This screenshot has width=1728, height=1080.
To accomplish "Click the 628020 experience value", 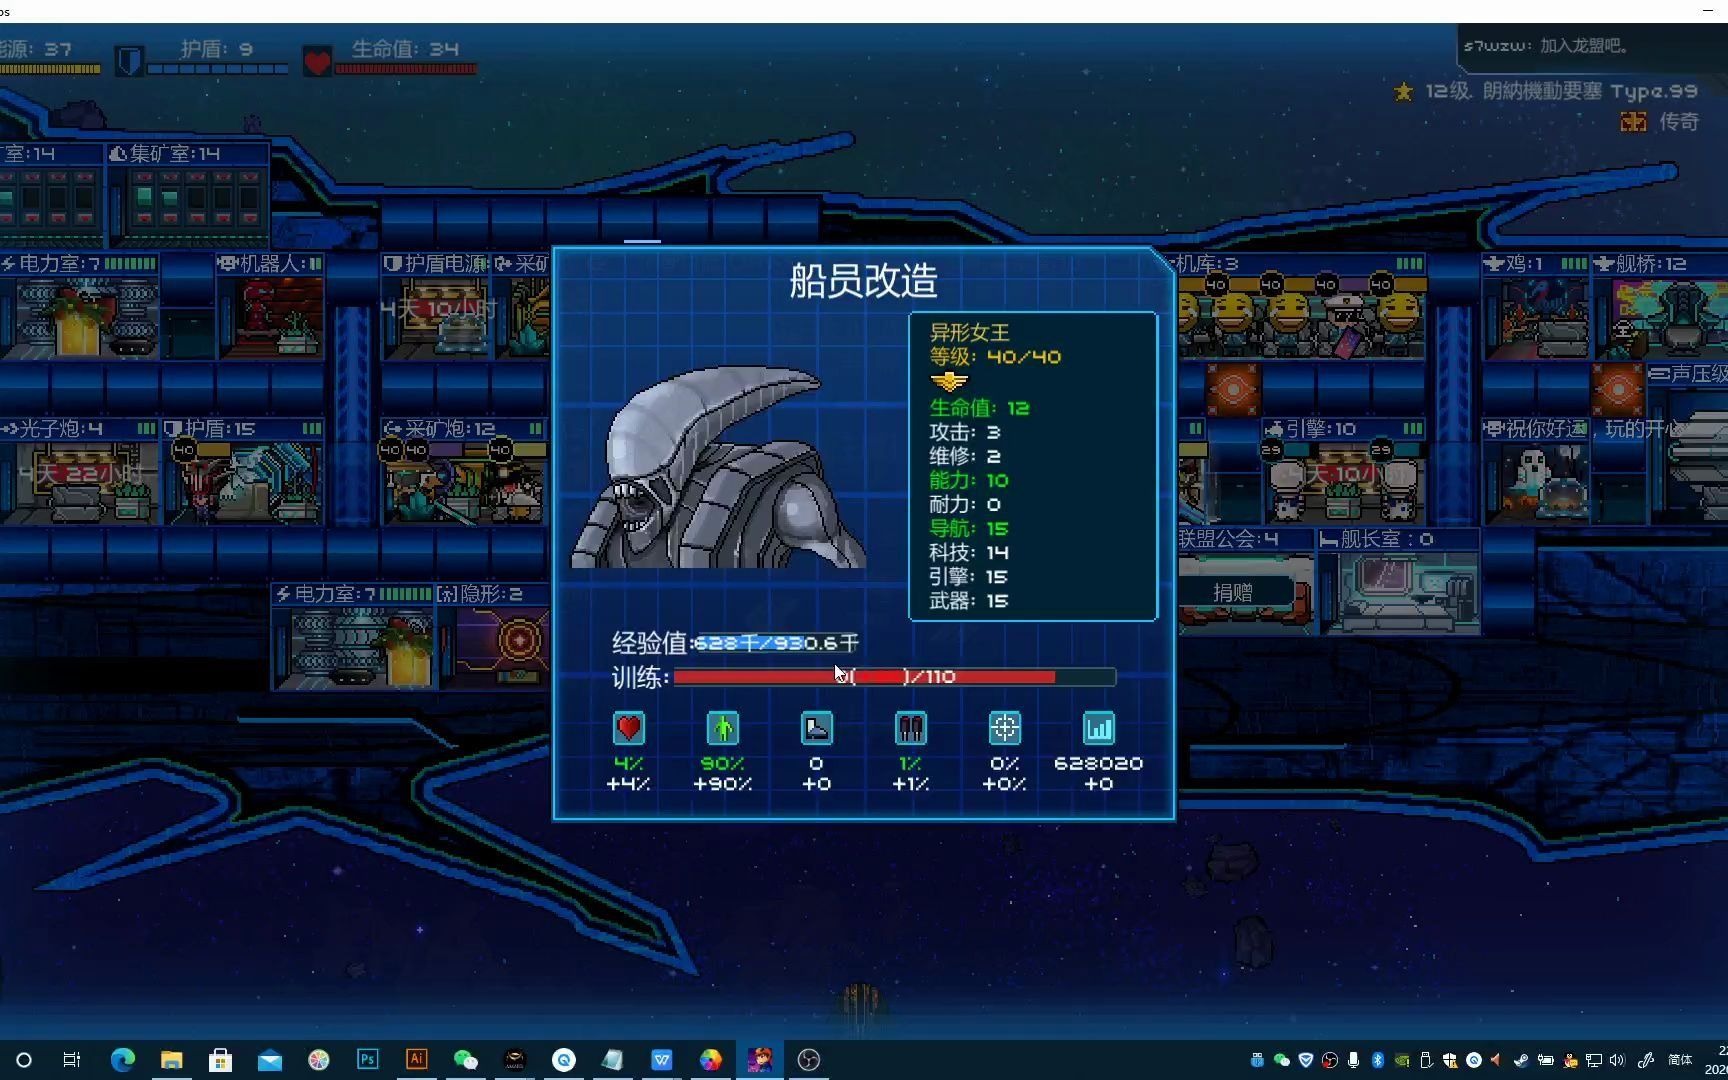I will point(1099,763).
